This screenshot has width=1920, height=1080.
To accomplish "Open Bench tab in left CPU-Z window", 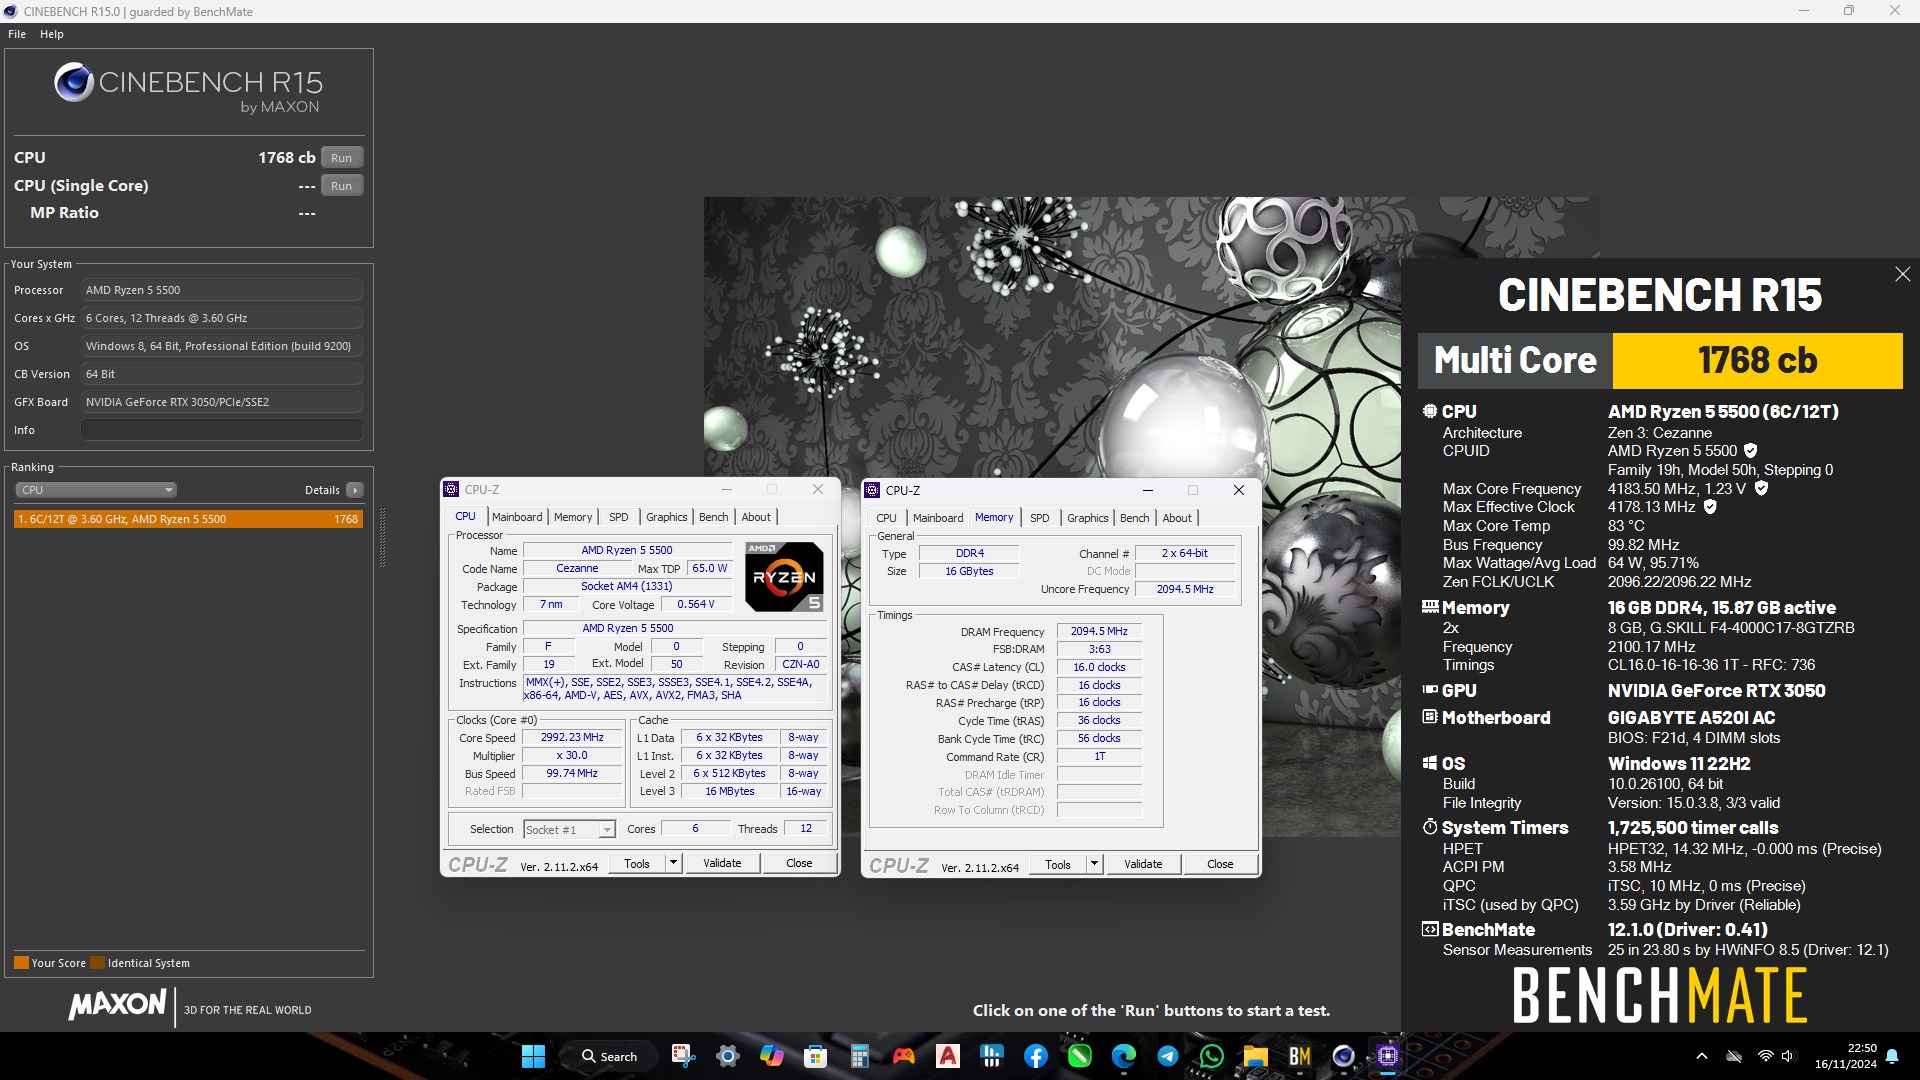I will coord(714,517).
